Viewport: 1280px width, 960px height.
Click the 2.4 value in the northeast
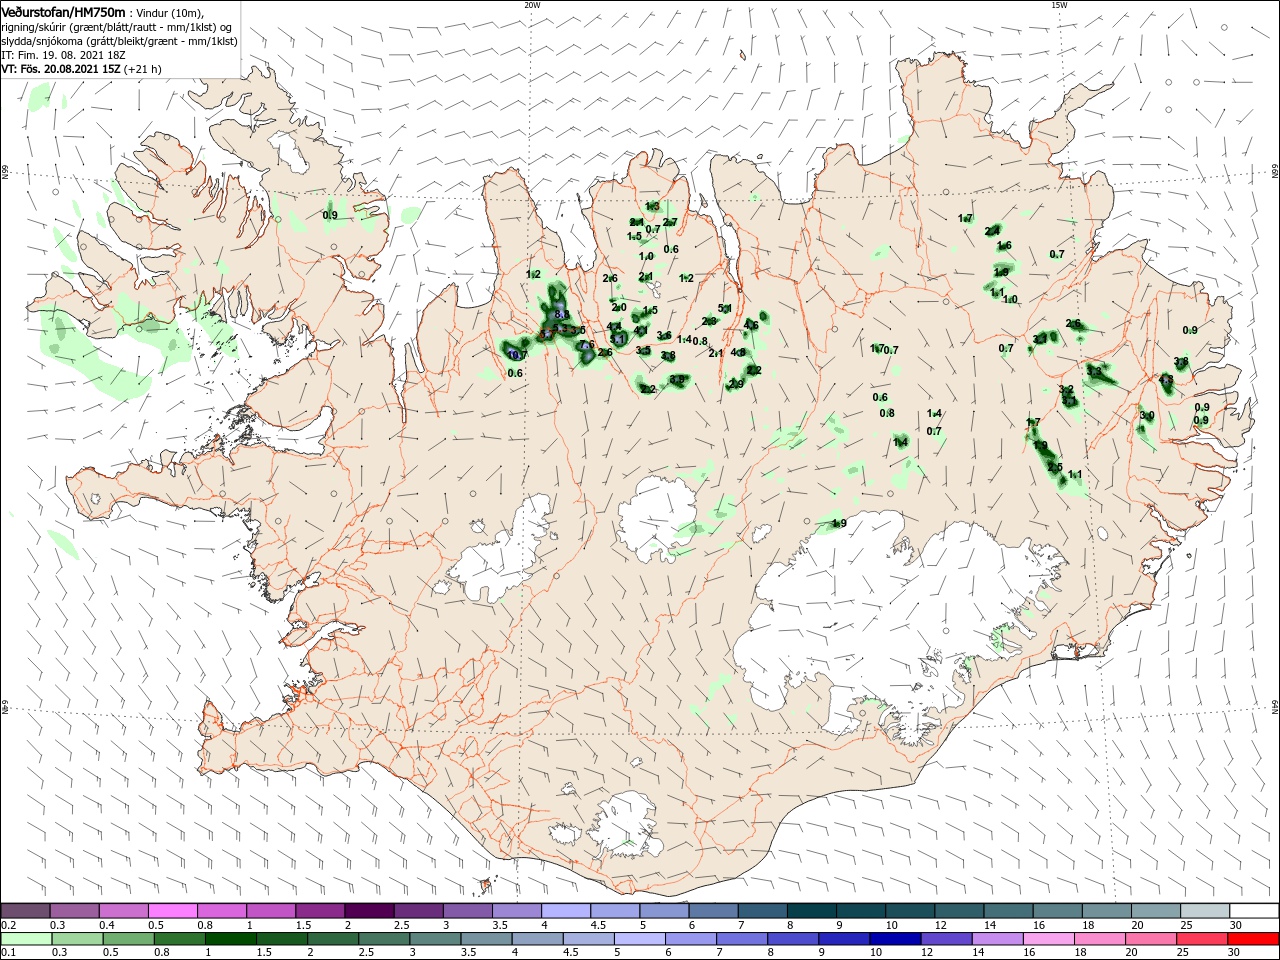click(992, 231)
